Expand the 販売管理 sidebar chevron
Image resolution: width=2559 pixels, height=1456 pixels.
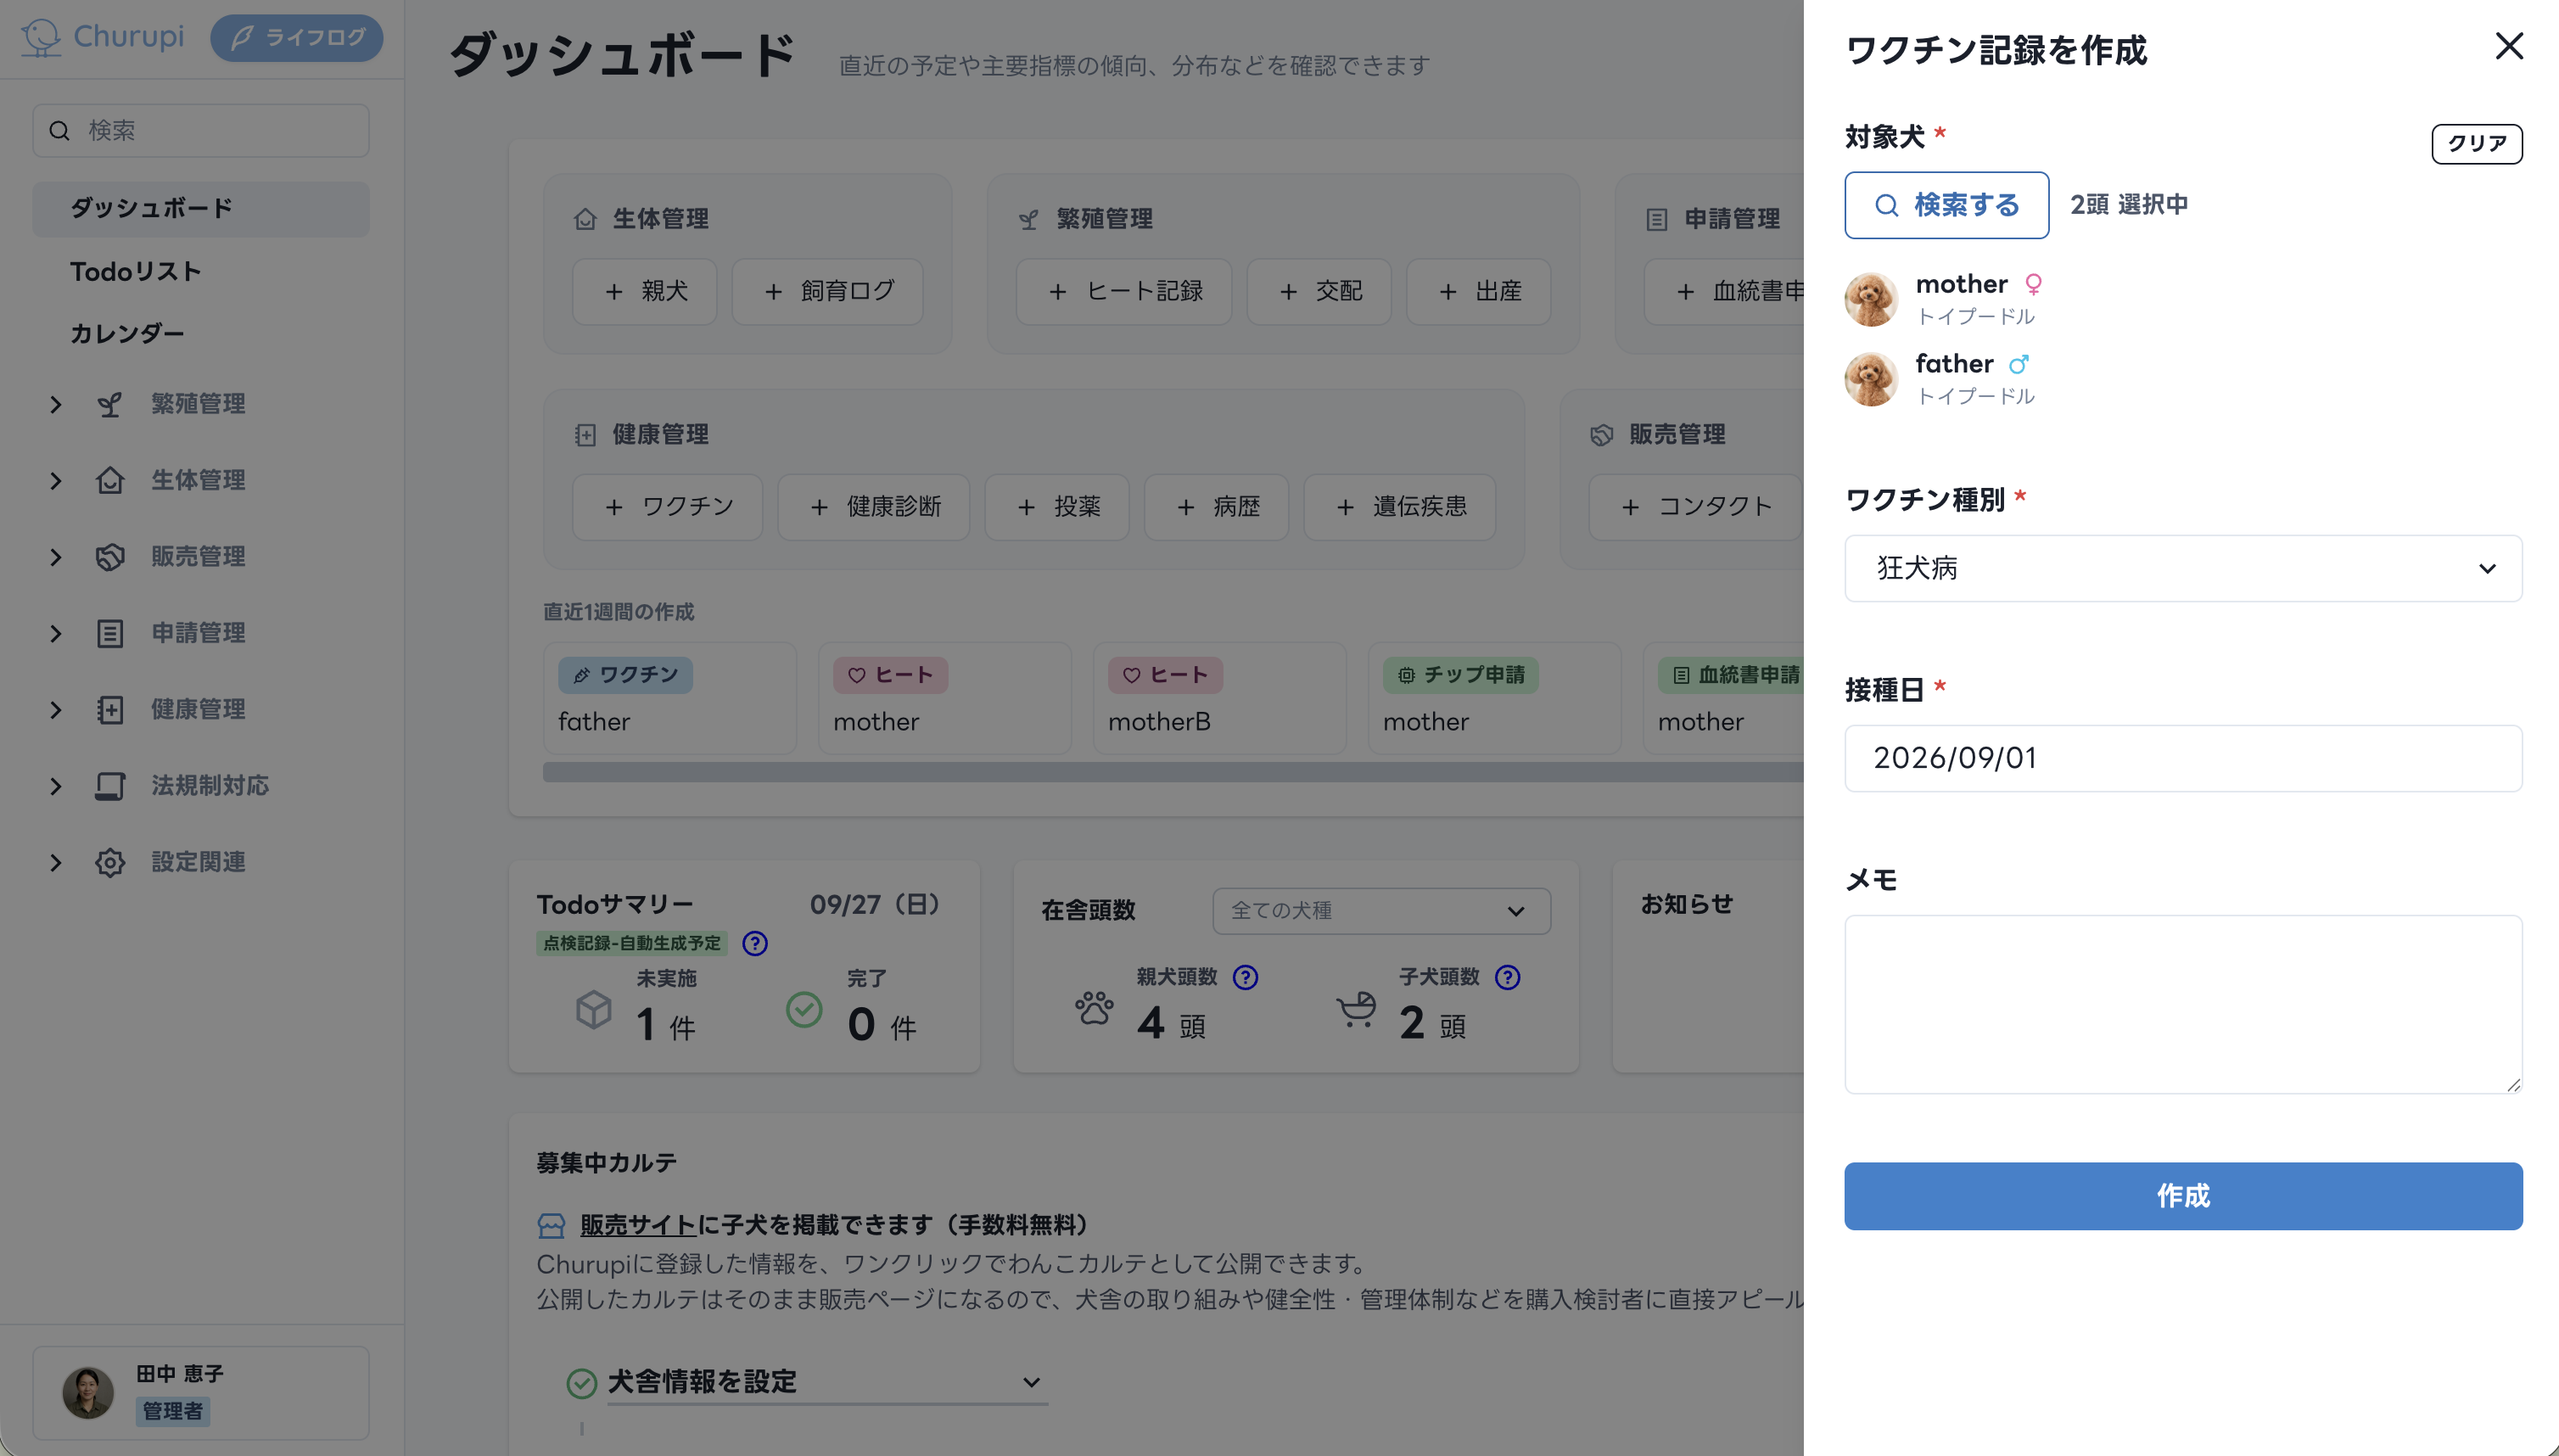(56, 557)
